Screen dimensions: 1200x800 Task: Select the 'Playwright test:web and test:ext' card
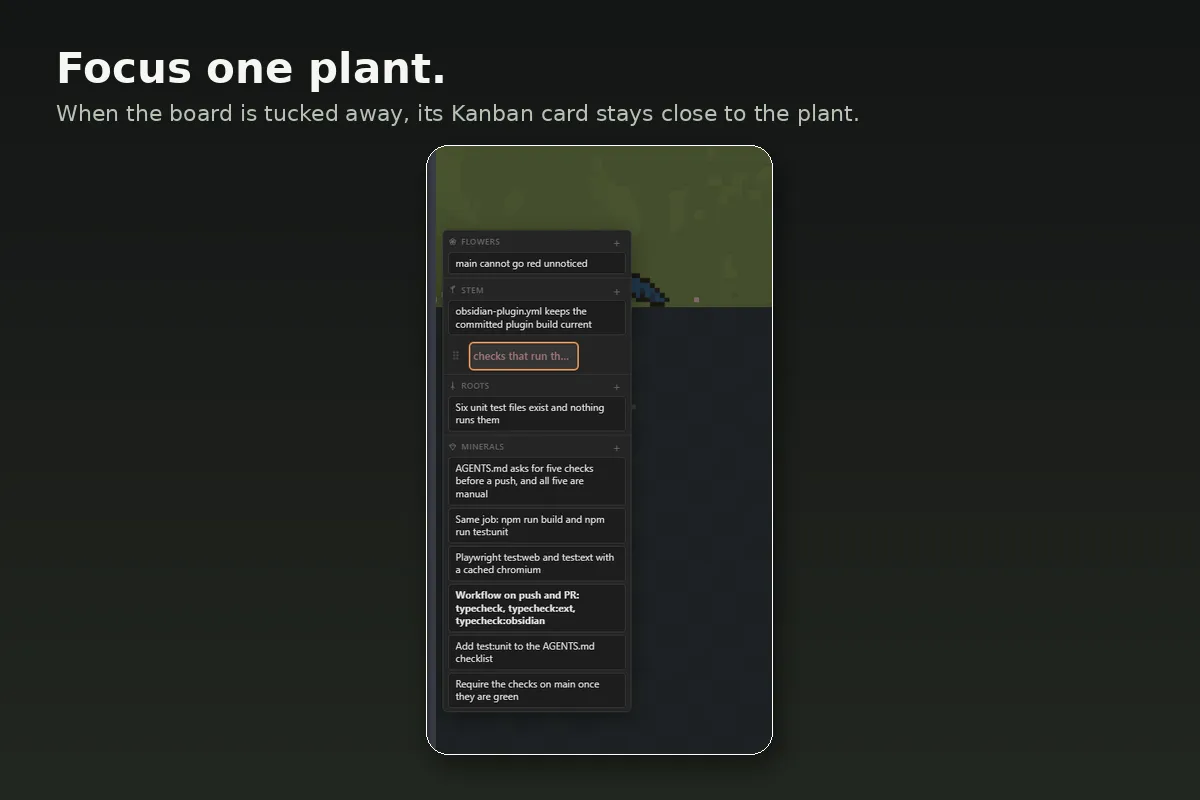(x=537, y=564)
